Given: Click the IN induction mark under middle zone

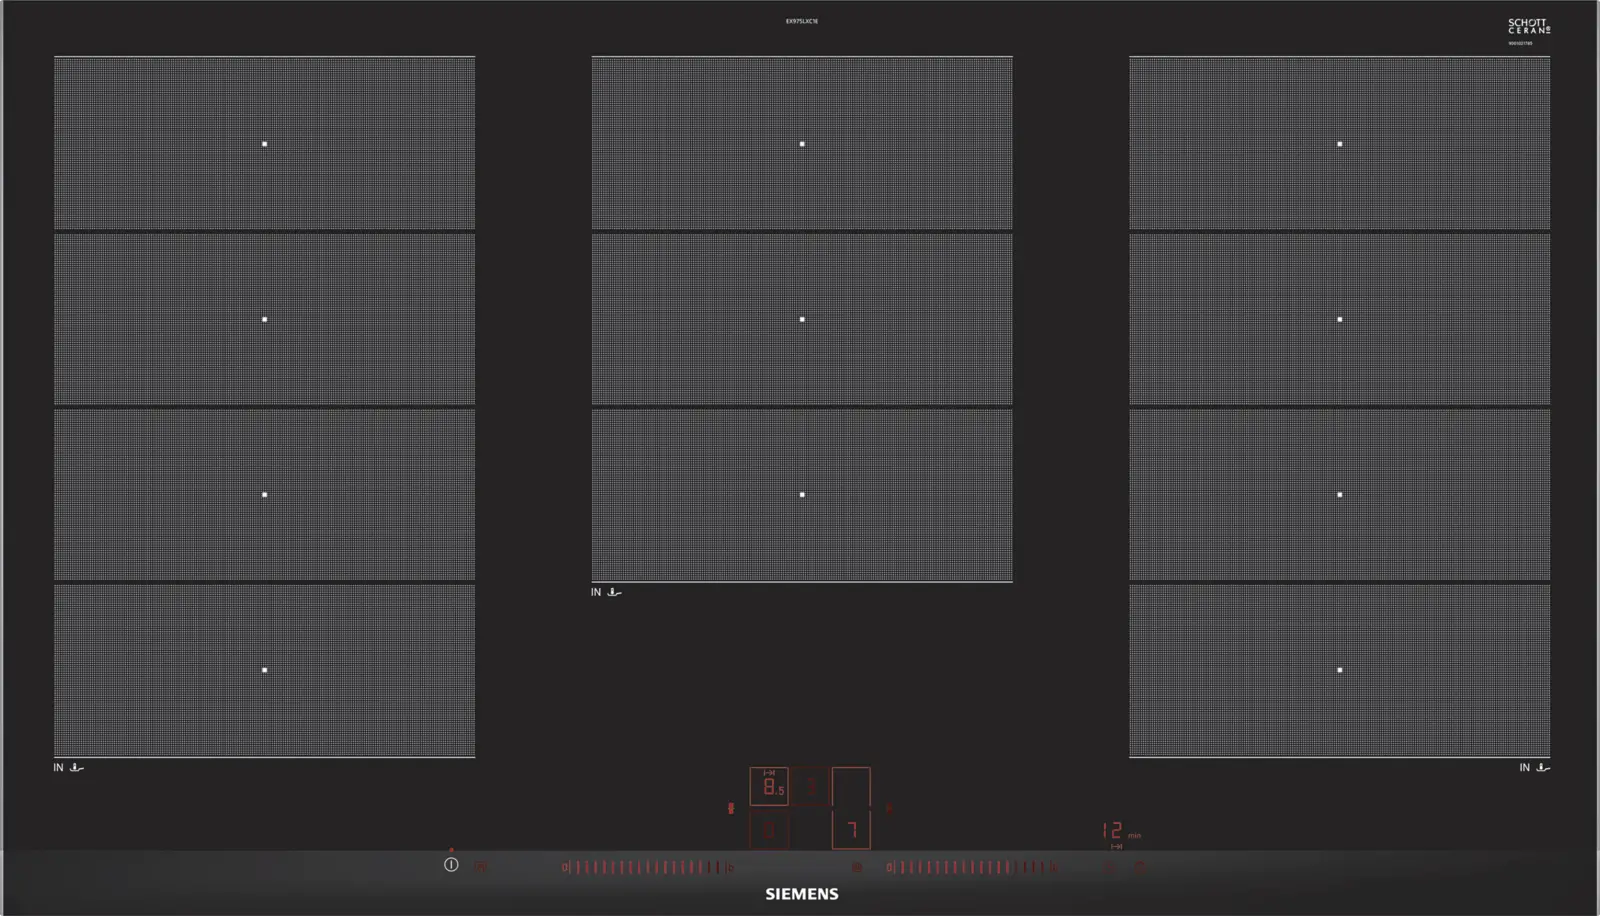Looking at the screenshot, I should pos(606,592).
